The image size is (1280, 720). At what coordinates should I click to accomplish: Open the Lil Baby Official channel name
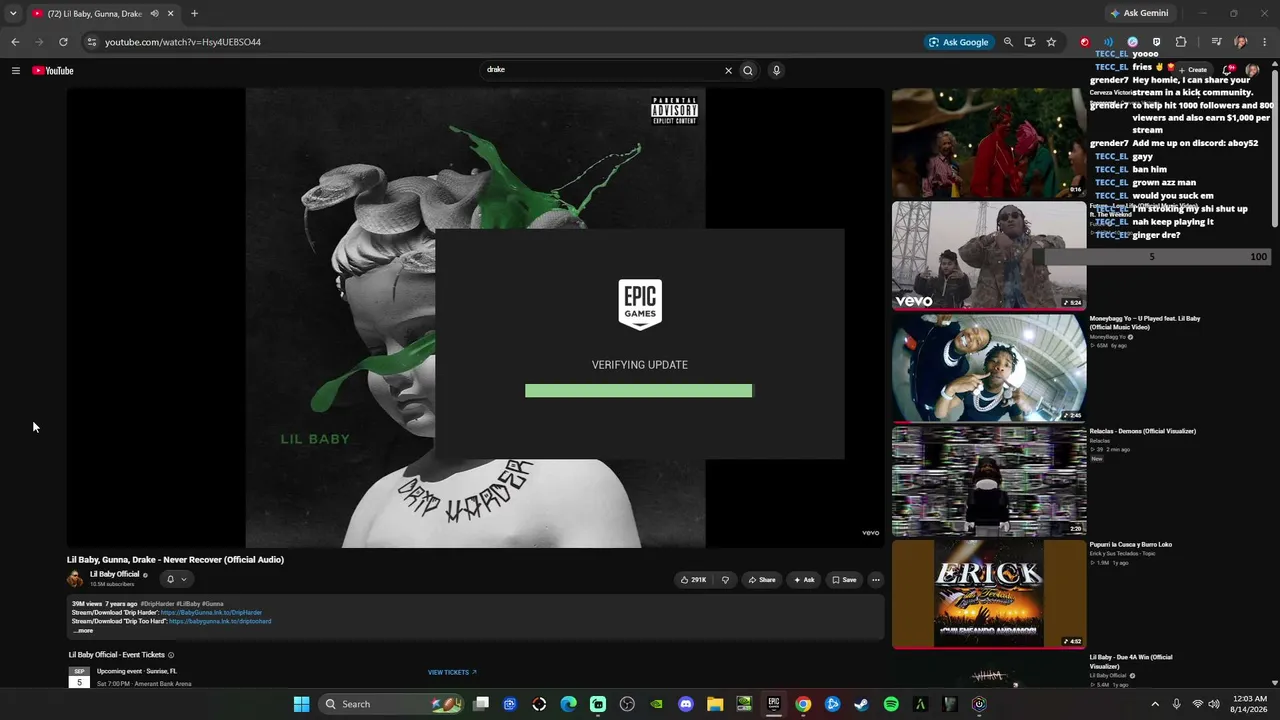tap(115, 574)
